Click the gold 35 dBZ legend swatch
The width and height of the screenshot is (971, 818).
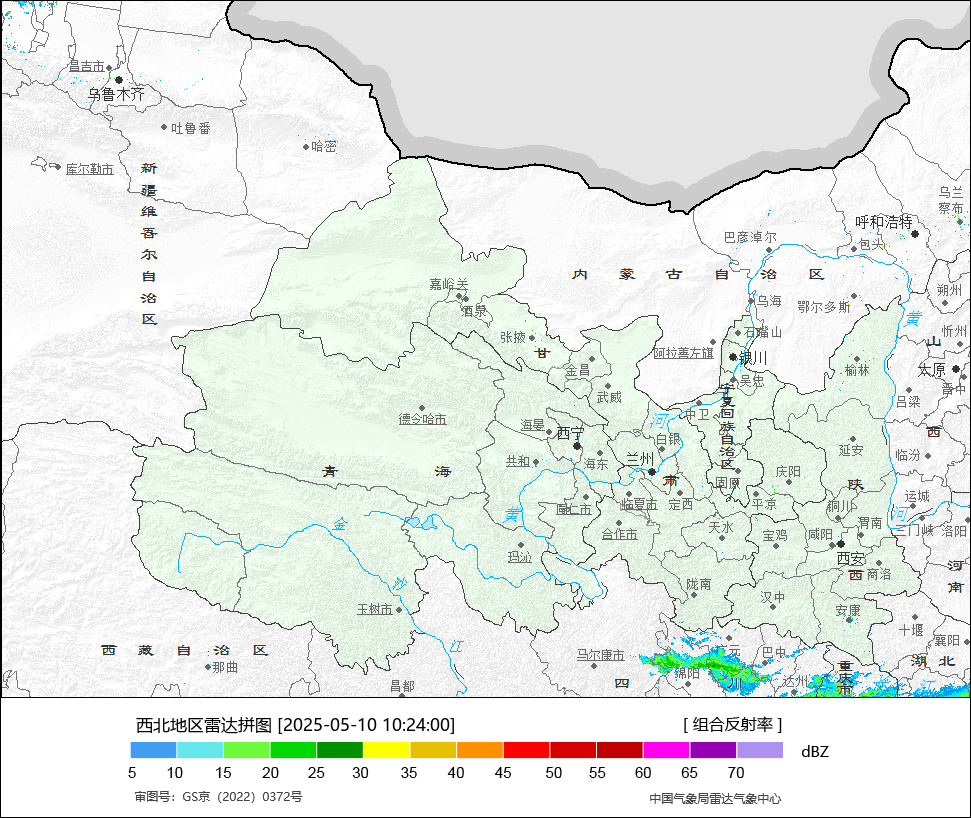pos(433,751)
